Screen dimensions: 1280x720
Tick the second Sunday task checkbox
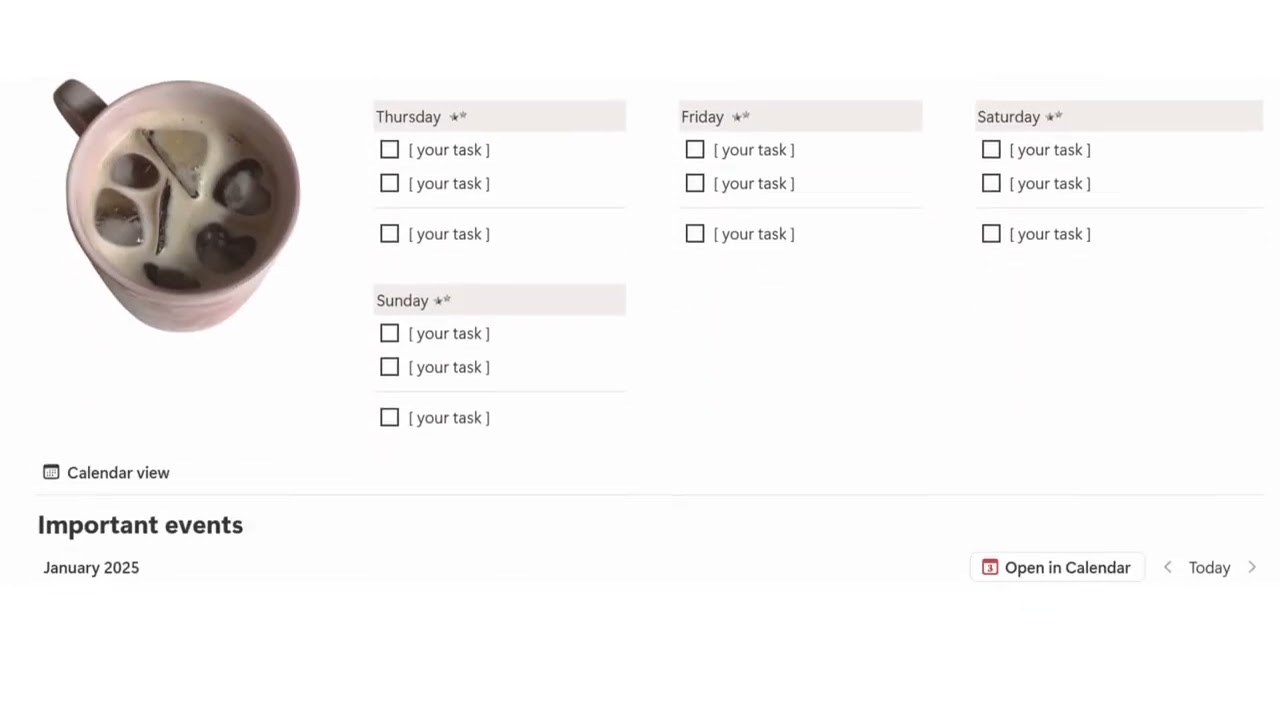tap(390, 367)
